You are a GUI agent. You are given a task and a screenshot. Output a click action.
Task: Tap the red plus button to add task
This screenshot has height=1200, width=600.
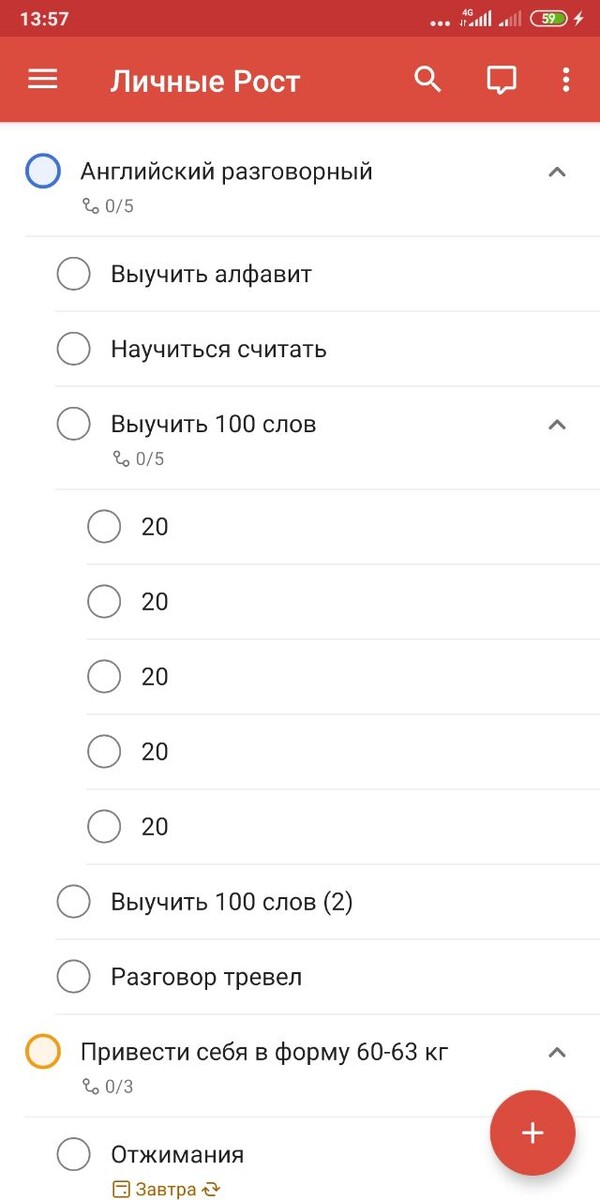pyautogui.click(x=532, y=1132)
